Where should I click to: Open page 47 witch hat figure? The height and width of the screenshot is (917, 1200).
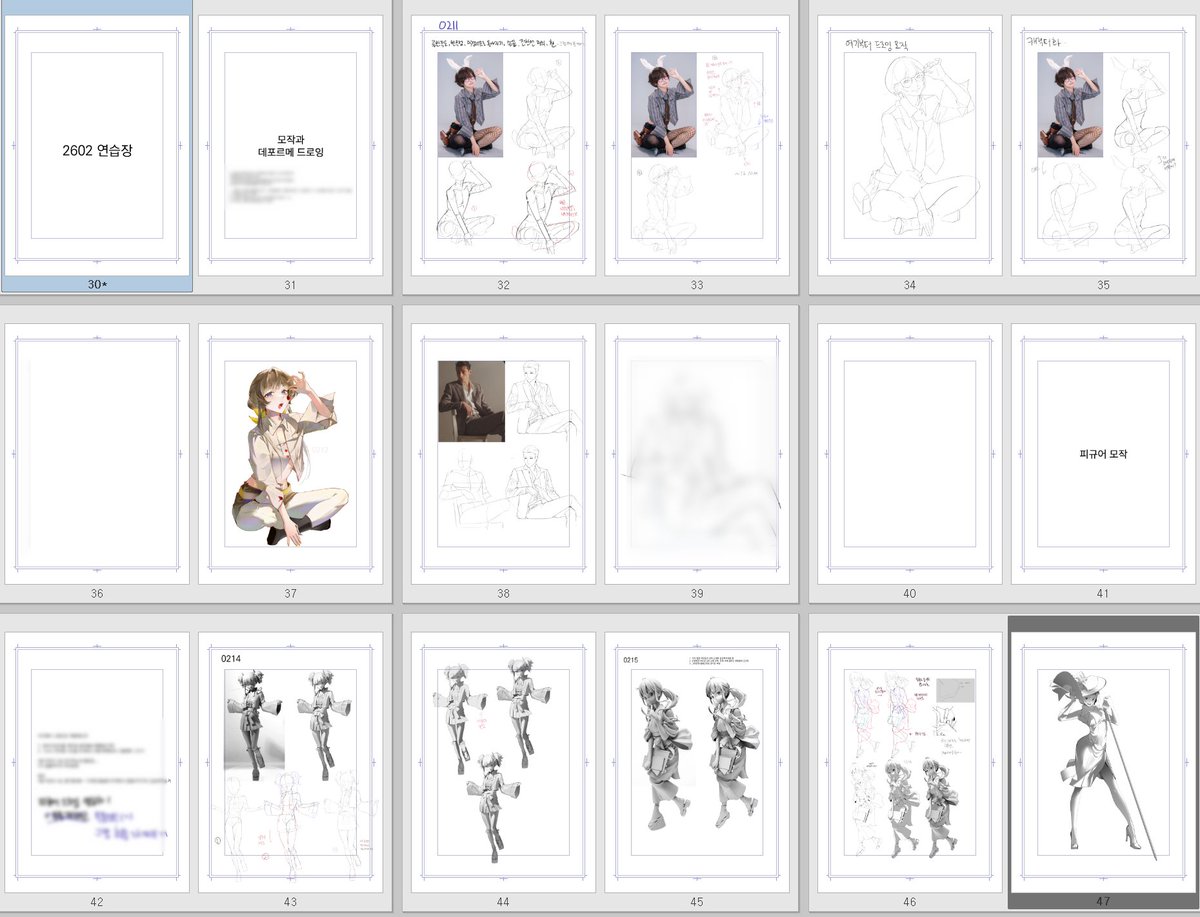1103,762
